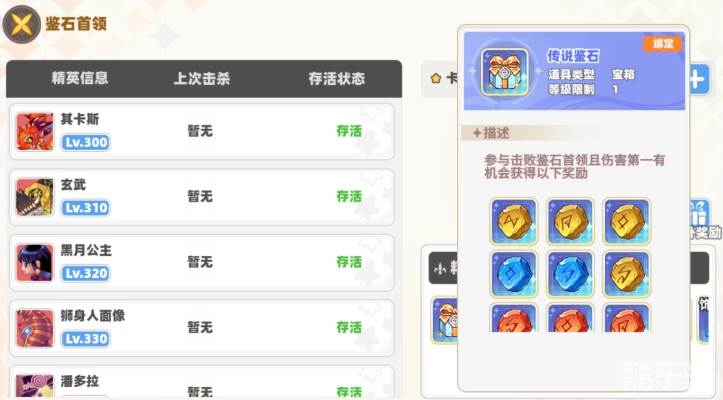Image resolution: width=723 pixels, height=400 pixels.
Task: Select 狮身人面像 boss portrait
Action: [x=35, y=328]
